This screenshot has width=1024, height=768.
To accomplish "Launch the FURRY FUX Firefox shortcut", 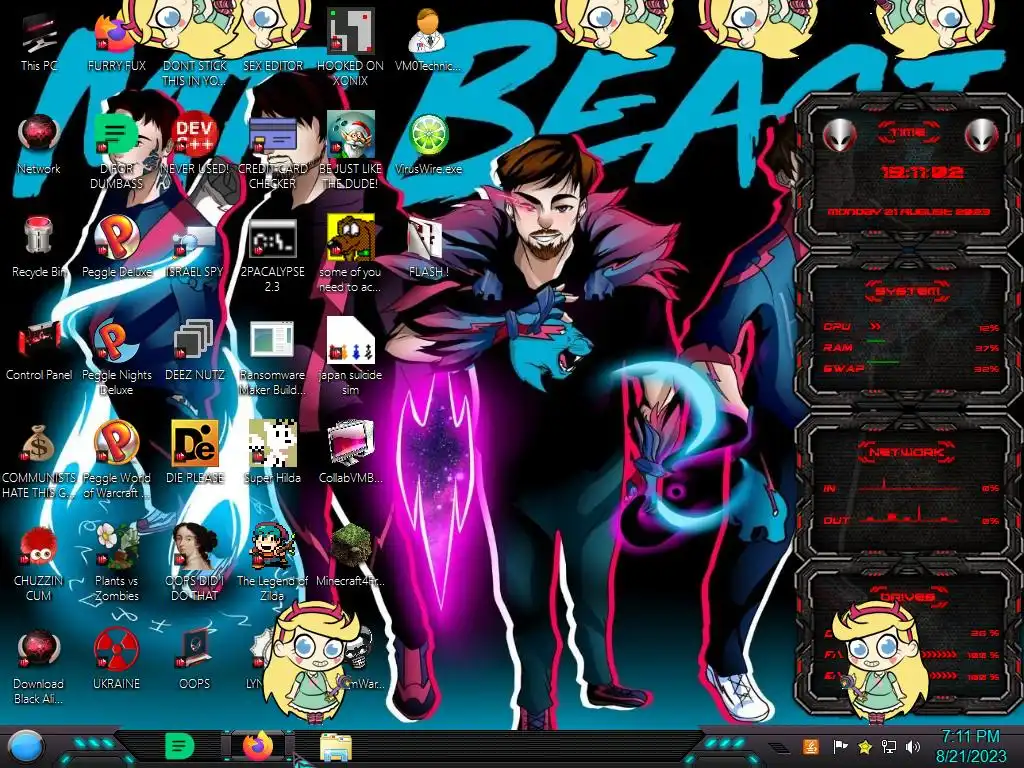I will pyautogui.click(x=116, y=43).
